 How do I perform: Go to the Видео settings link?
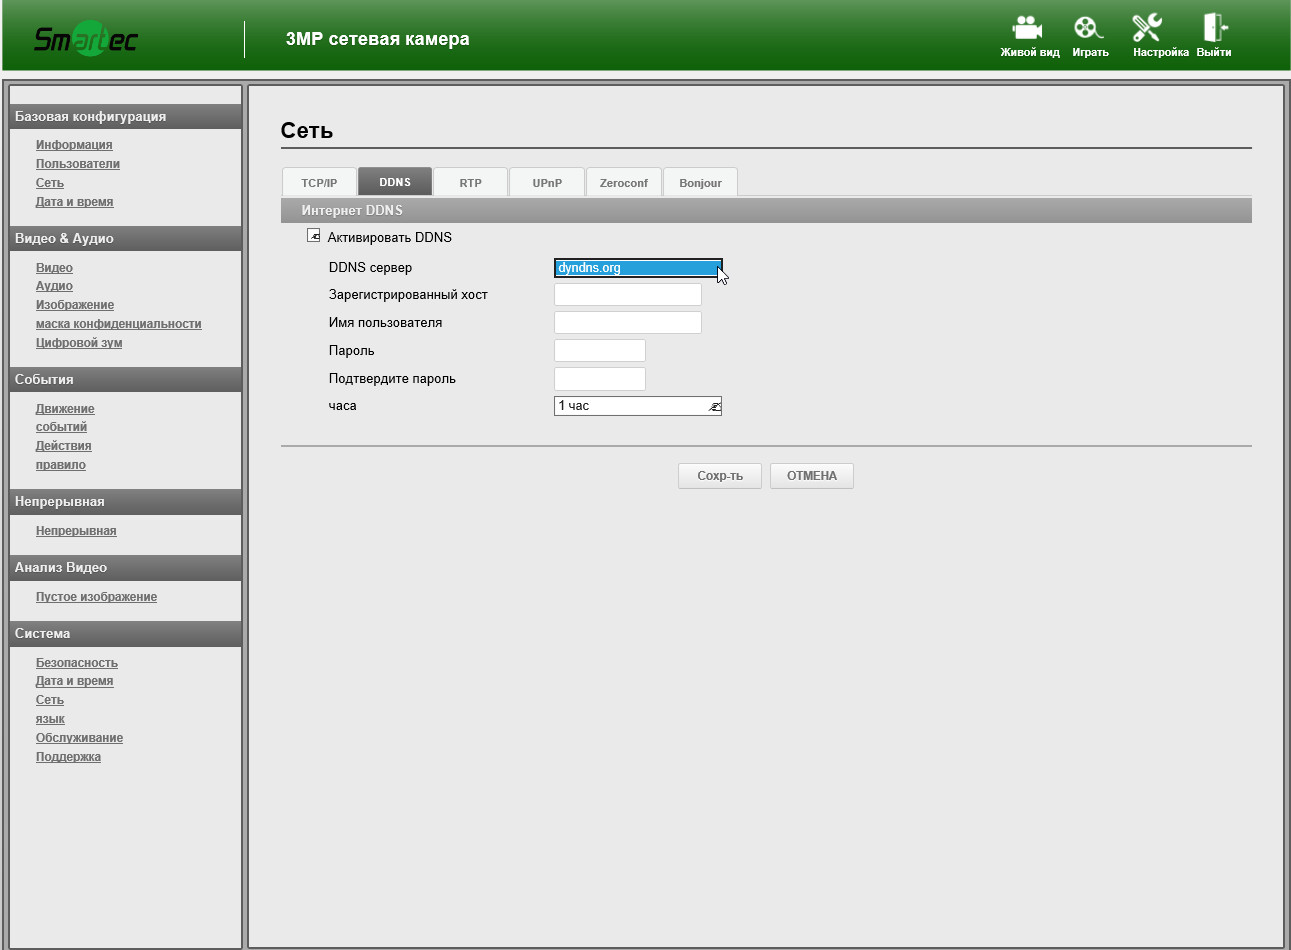pos(54,268)
